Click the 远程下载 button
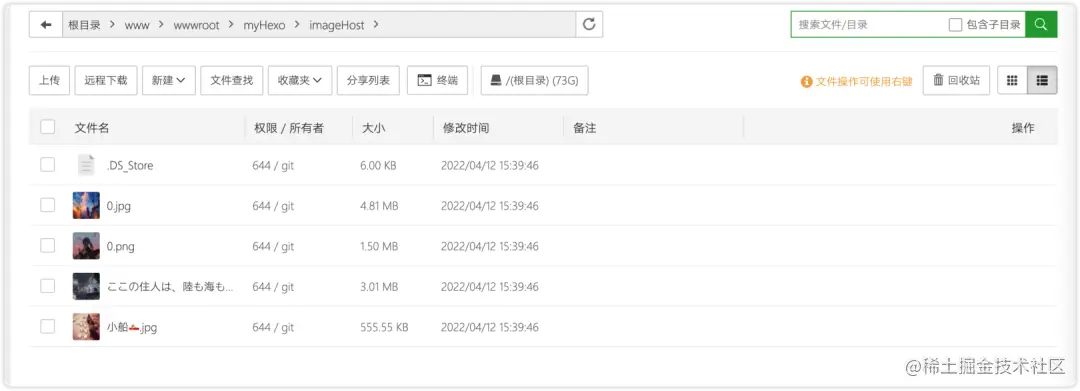This screenshot has height=391, width=1080. [106, 81]
